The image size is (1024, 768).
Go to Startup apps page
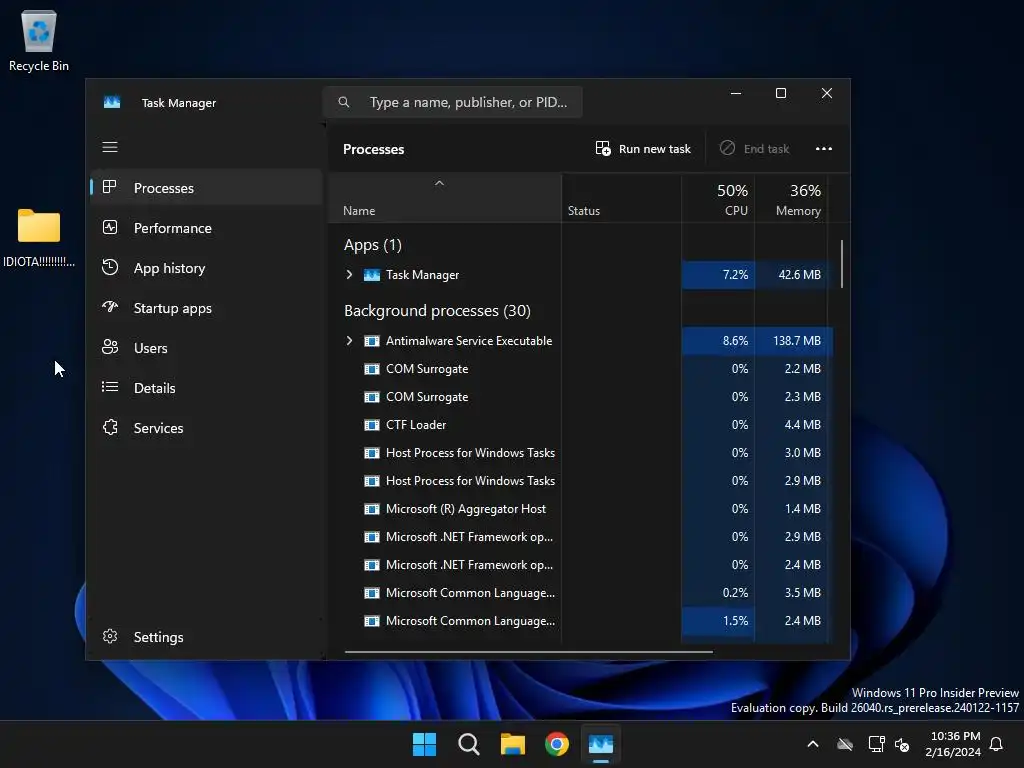[206, 308]
